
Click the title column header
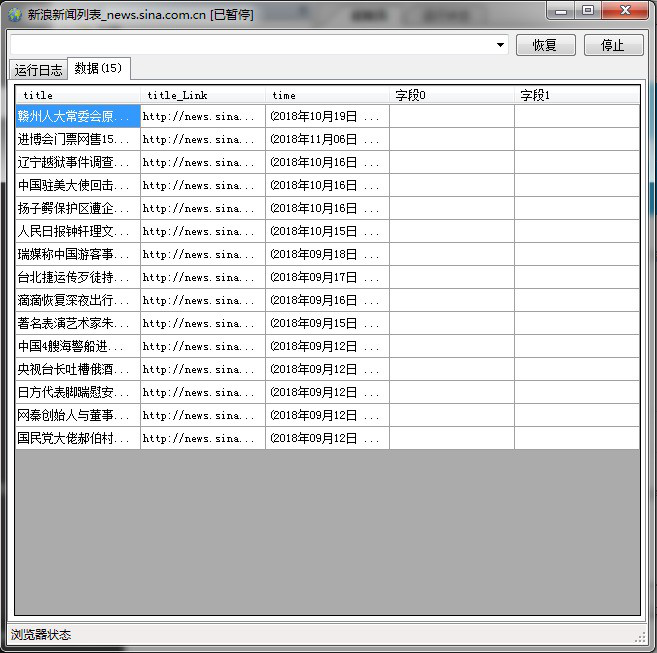[78, 95]
